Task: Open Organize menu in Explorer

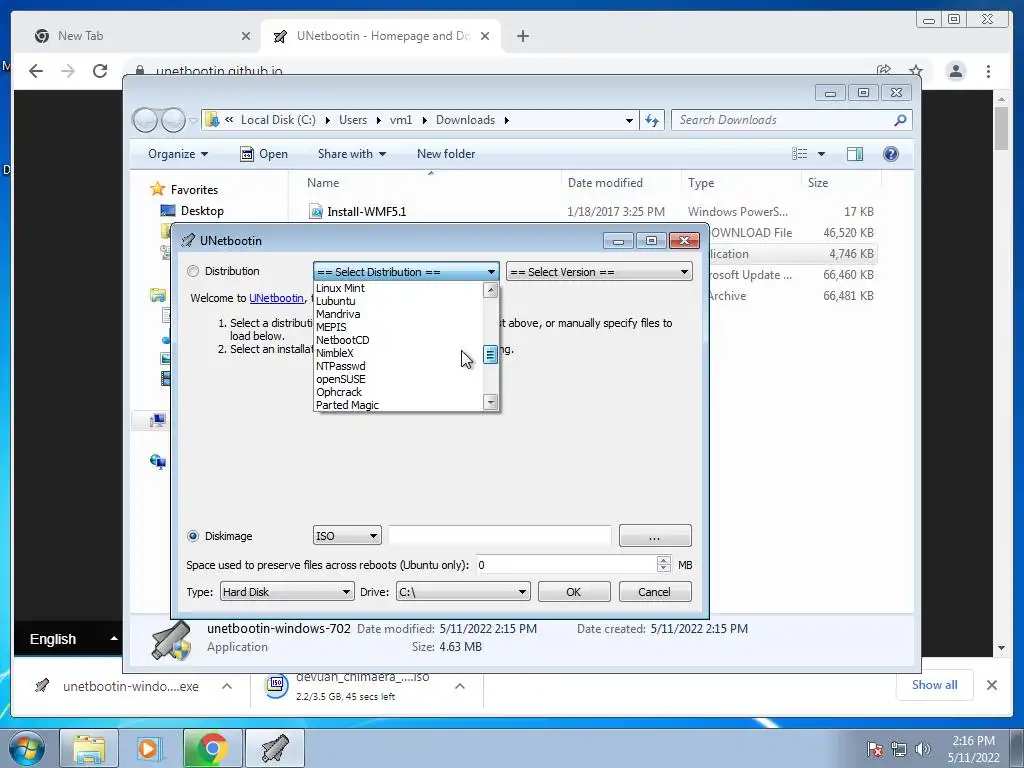Action: [178, 154]
